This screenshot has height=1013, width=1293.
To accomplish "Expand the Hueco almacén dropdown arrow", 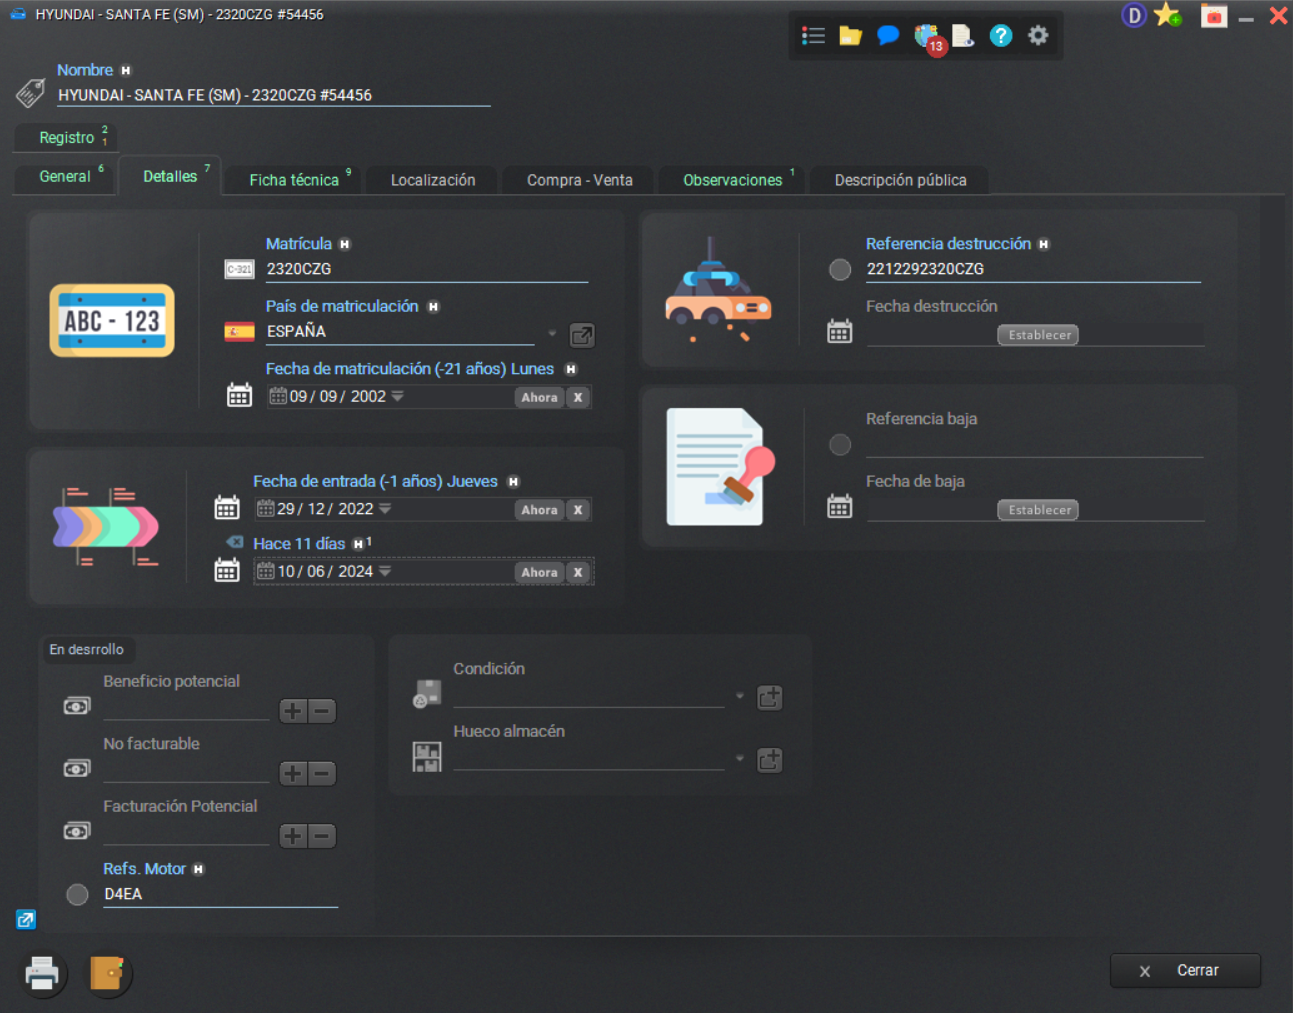I will click(x=740, y=759).
